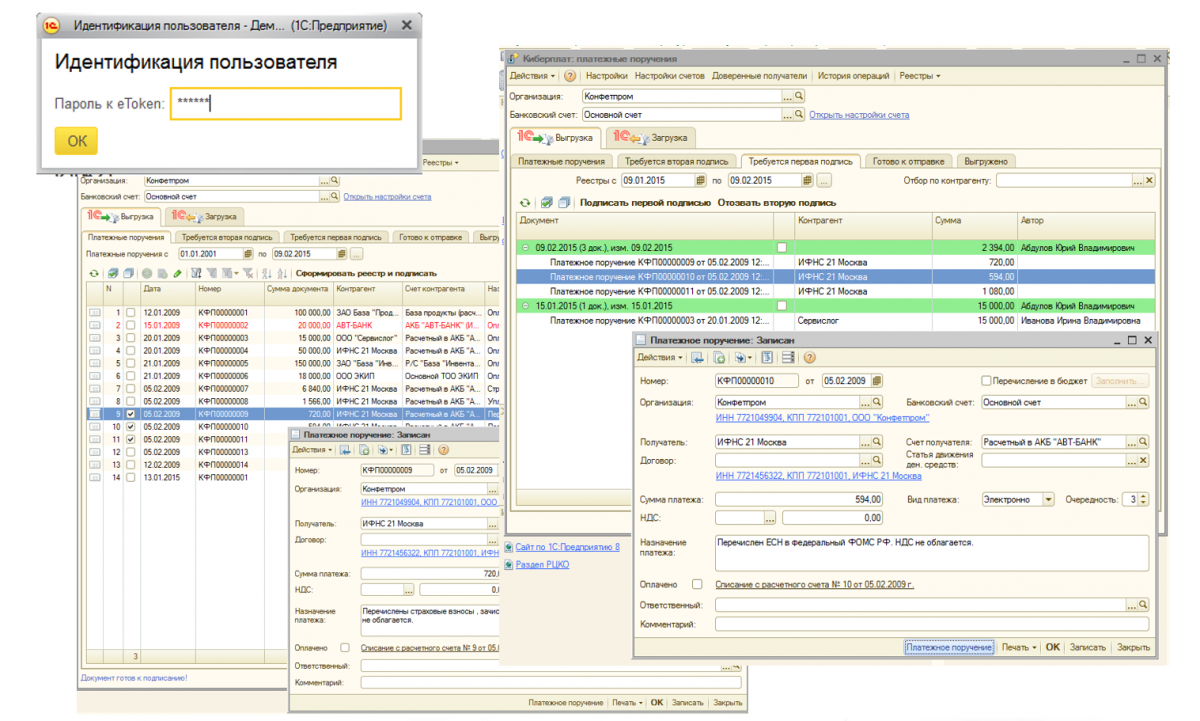This screenshot has width=1200, height=721.
Task: Click magnifier icon next to Получатель ИФНС 21 Москва
Action: pyautogui.click(x=876, y=442)
